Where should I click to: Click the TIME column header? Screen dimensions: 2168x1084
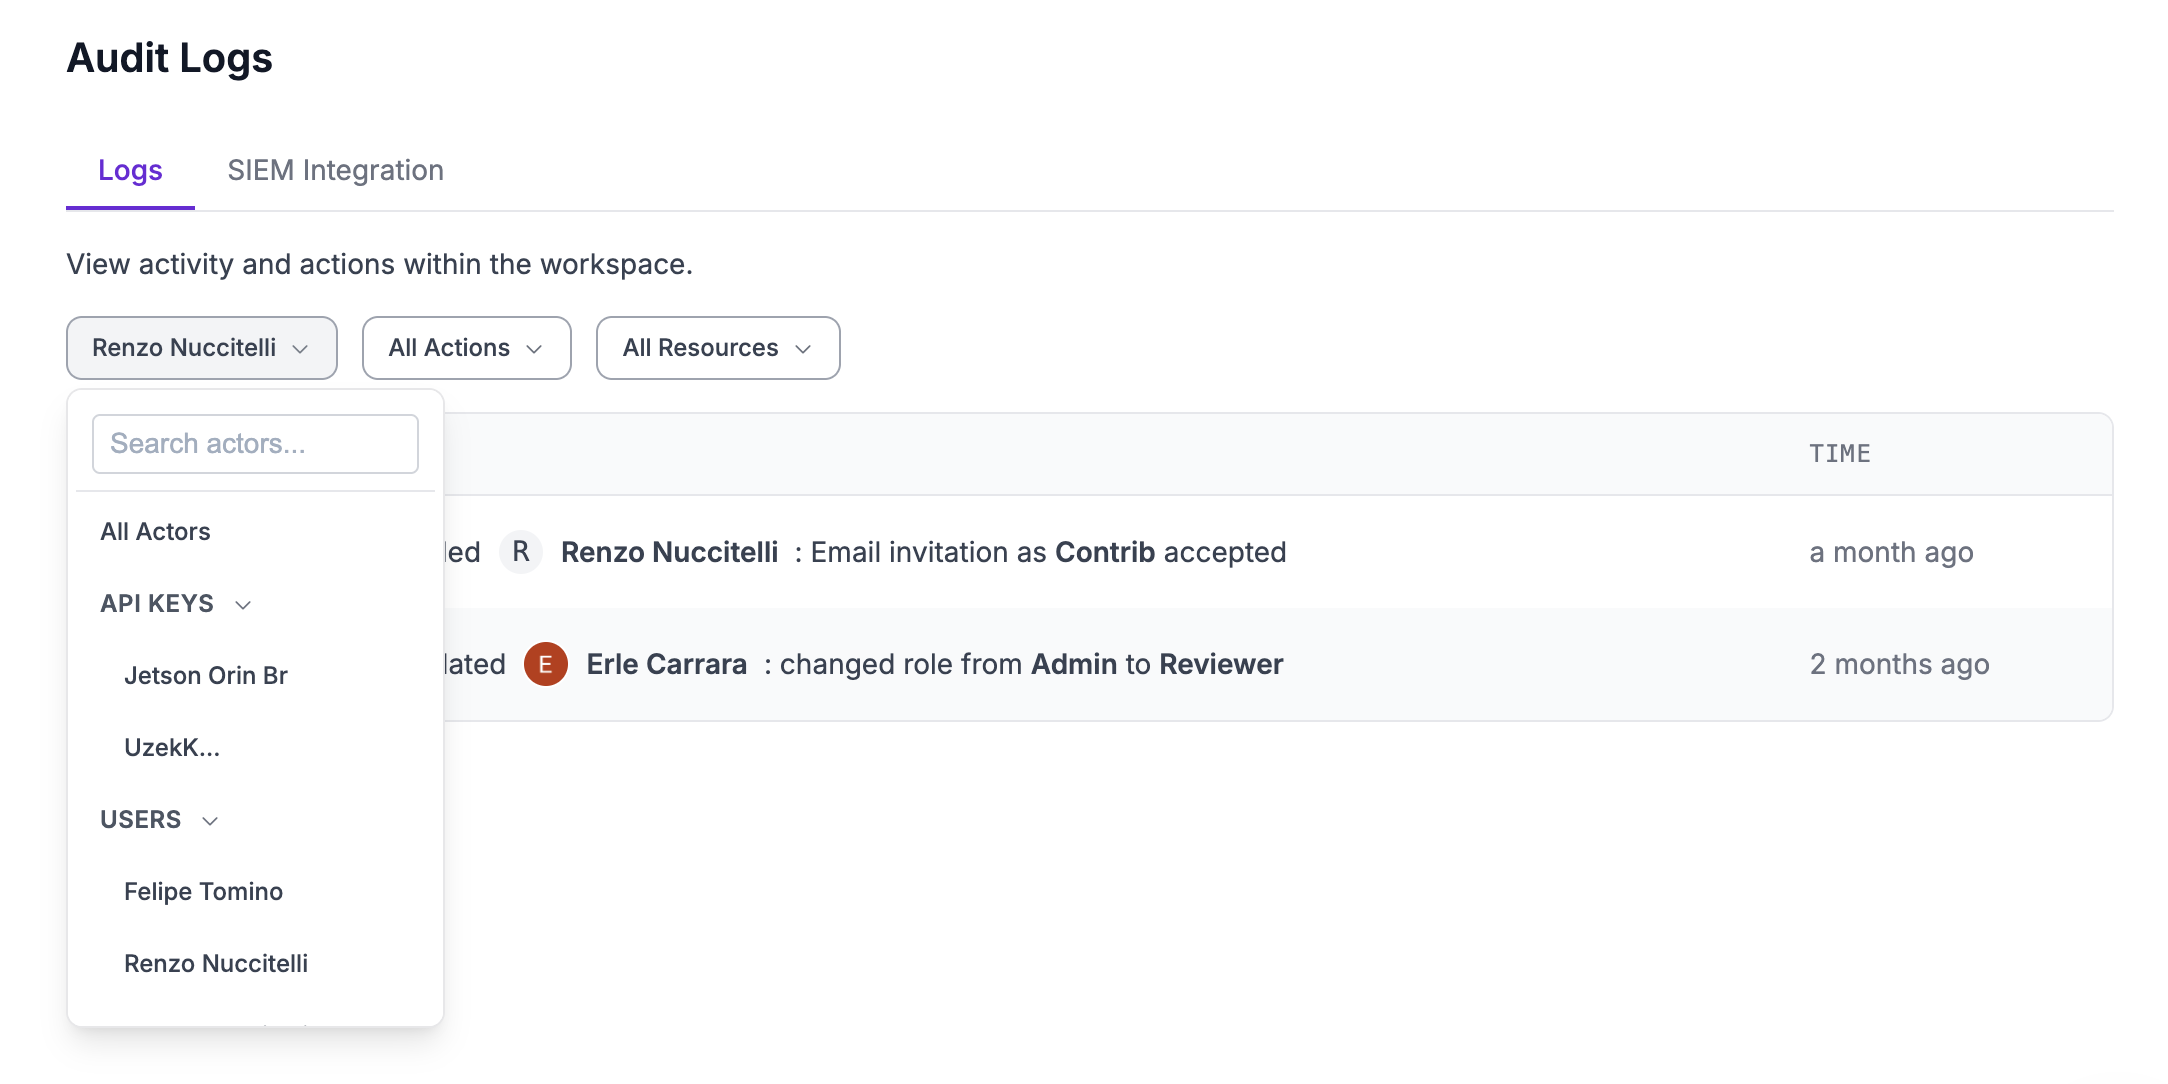click(x=1840, y=454)
